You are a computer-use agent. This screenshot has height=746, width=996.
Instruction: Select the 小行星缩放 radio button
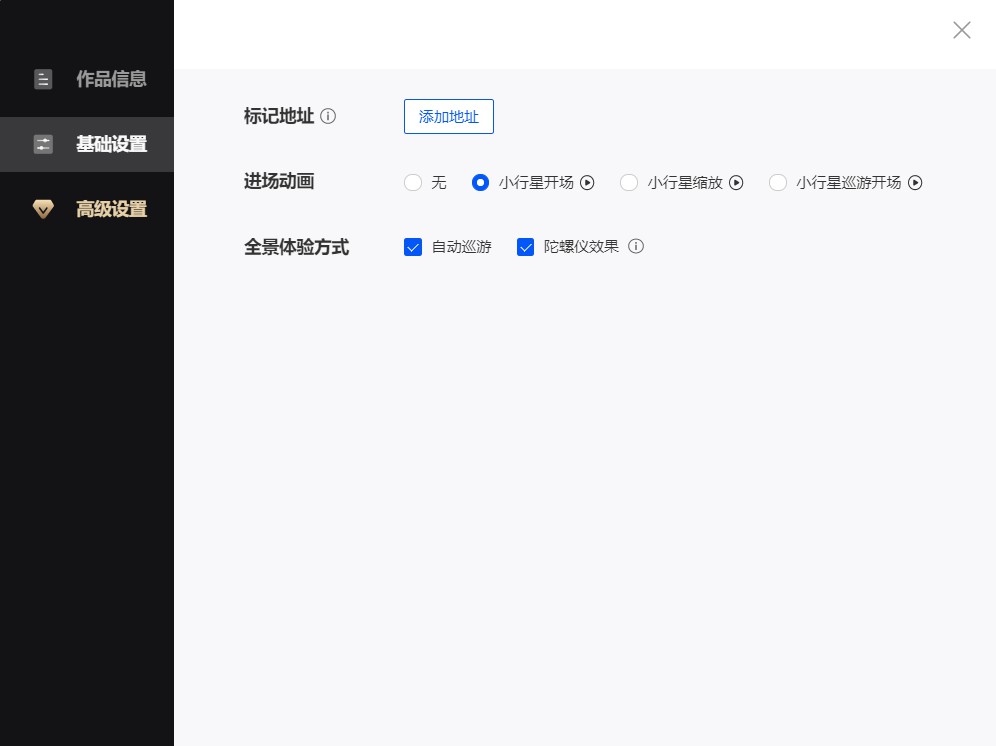click(x=629, y=183)
